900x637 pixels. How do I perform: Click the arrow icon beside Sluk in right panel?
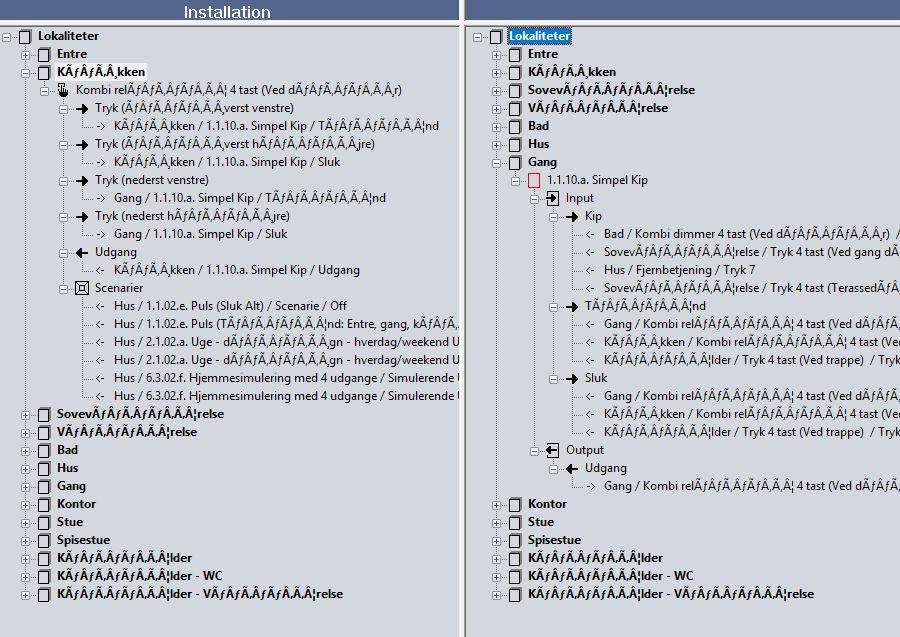pyautogui.click(x=571, y=378)
